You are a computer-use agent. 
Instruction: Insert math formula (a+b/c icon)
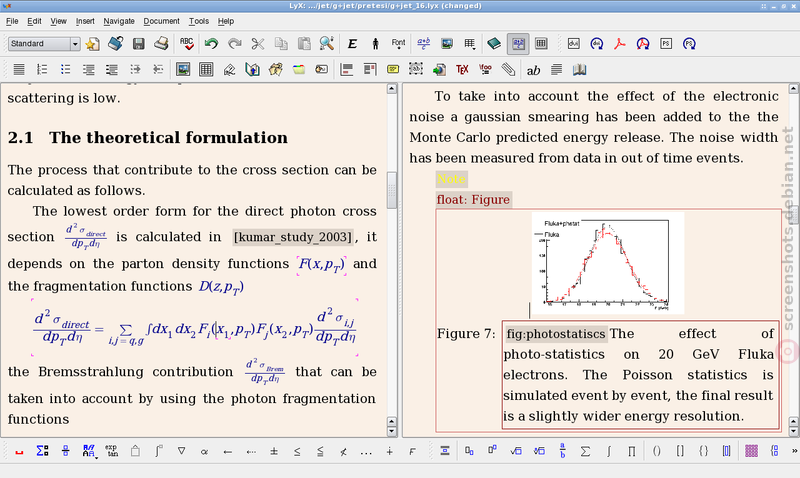tap(423, 44)
